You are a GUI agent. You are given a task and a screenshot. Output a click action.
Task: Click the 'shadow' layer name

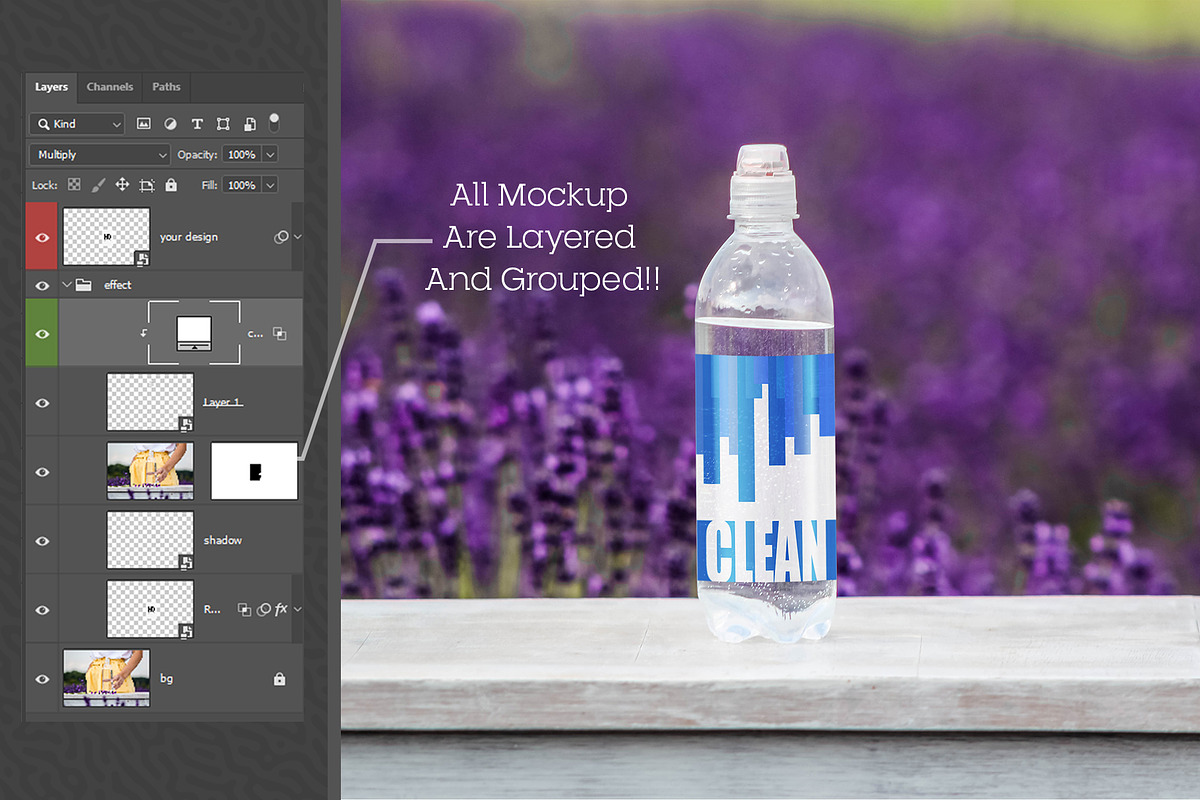[223, 540]
